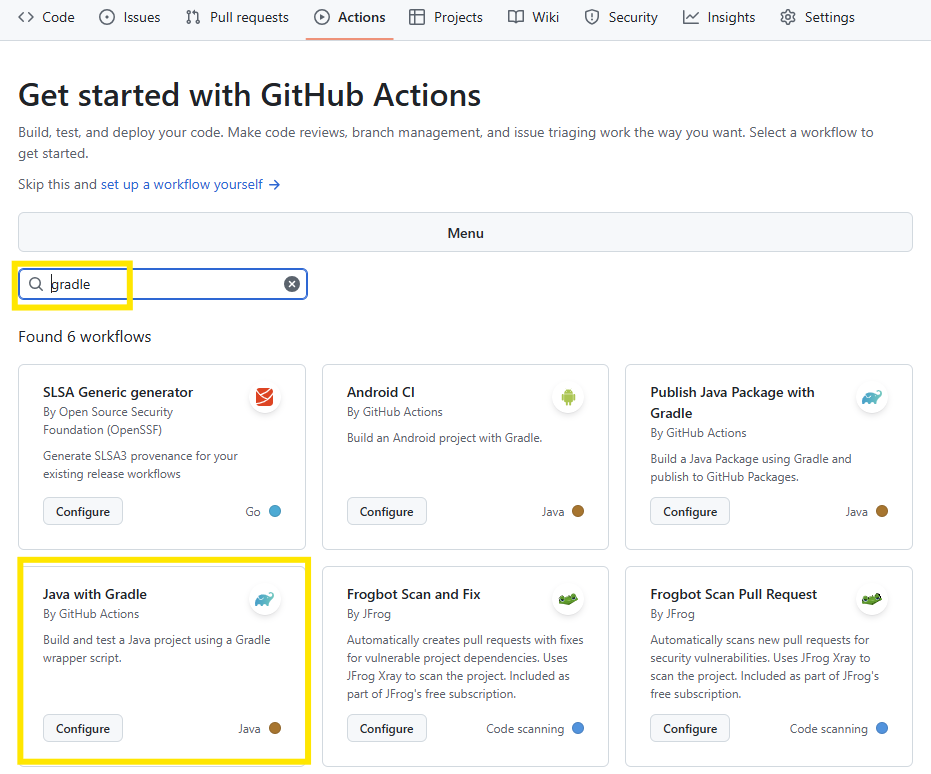
Task: Clear the search with the X icon
Action: pos(292,284)
